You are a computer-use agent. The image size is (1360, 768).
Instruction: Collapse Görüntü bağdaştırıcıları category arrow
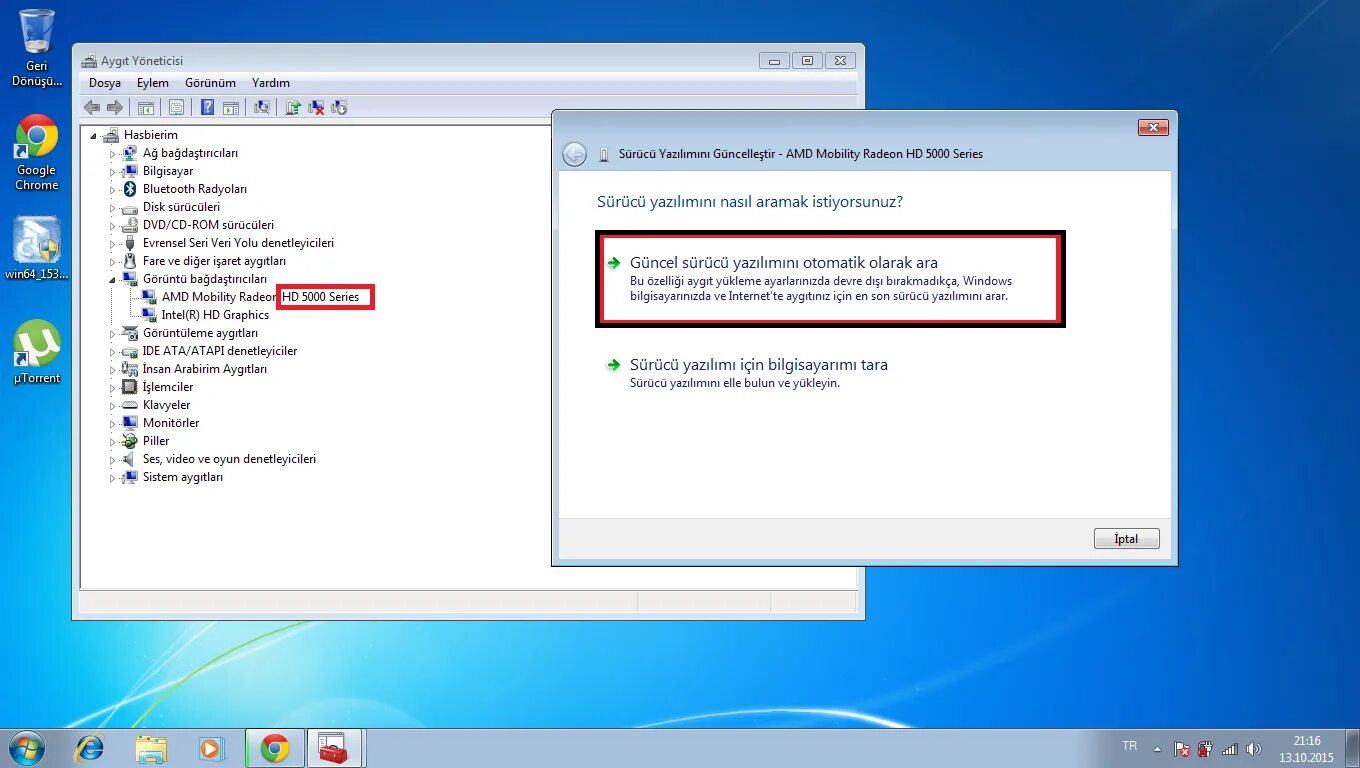click(113, 280)
